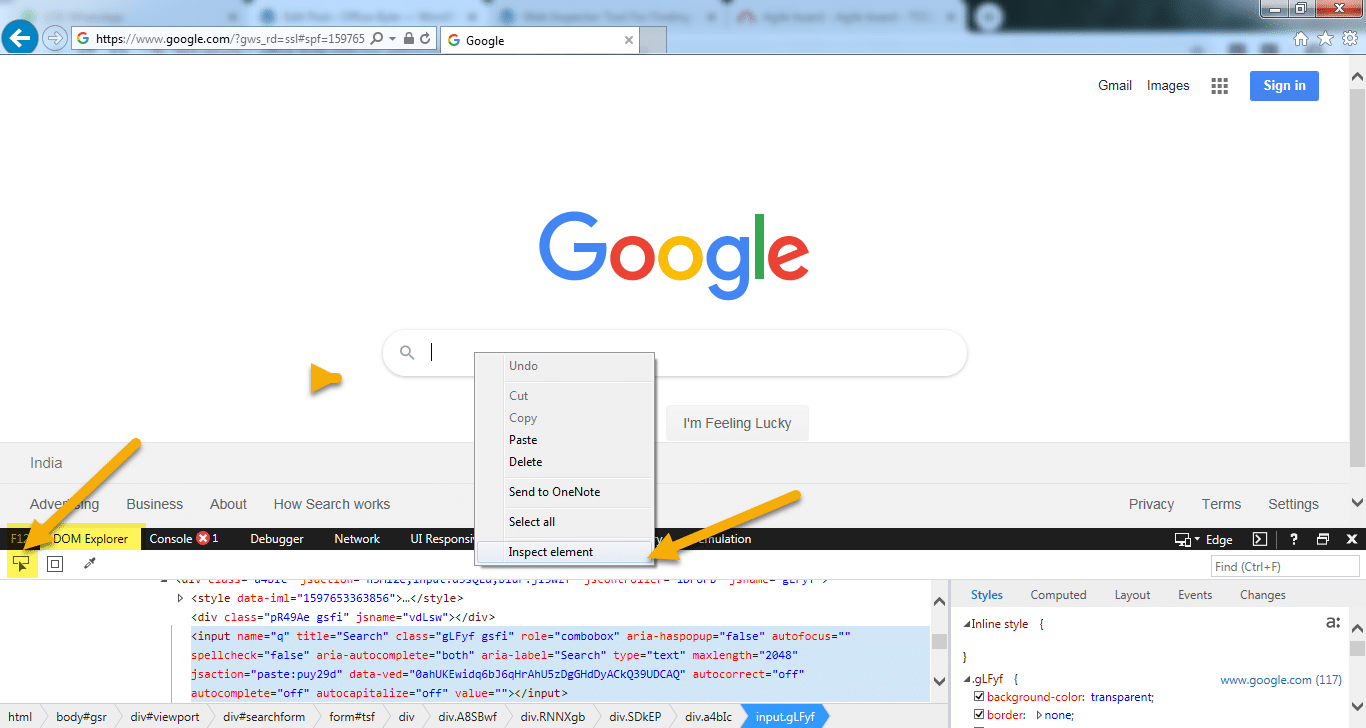Screen dimensions: 1366x728
Task: Open the browser Tools gear icon
Action: (x=1350, y=39)
